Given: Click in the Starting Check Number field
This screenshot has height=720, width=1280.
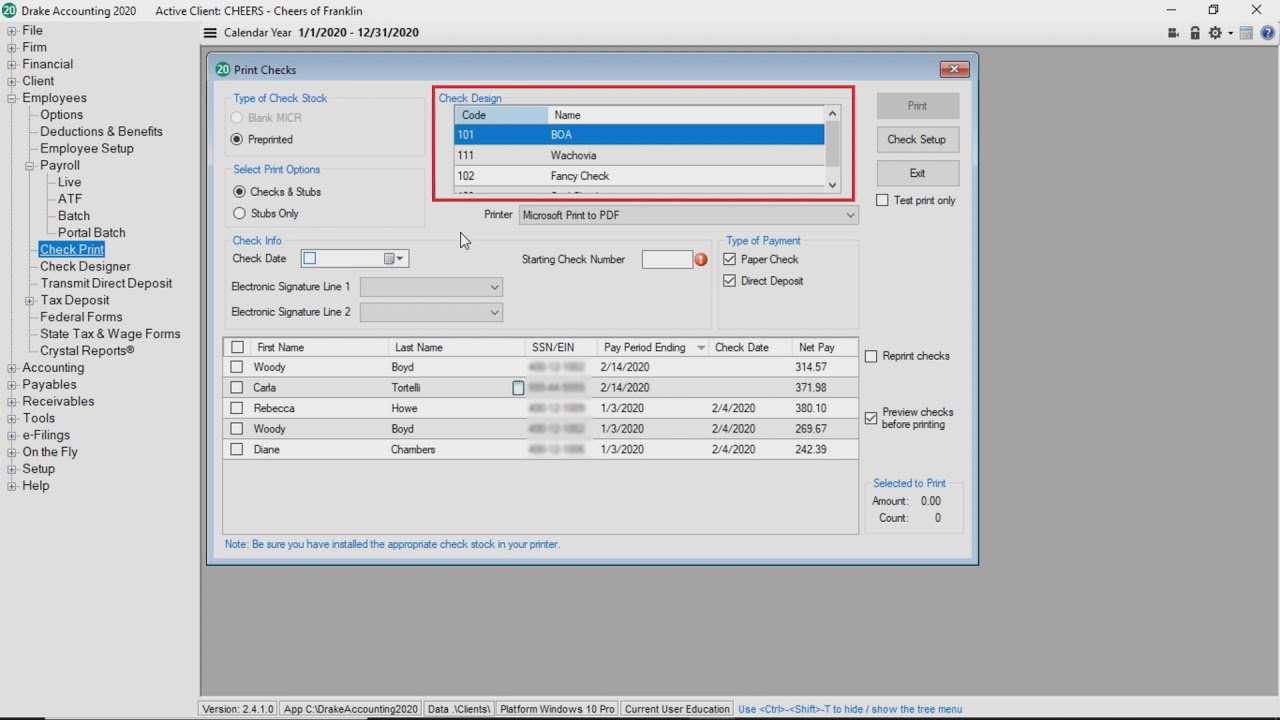Looking at the screenshot, I should 667,260.
